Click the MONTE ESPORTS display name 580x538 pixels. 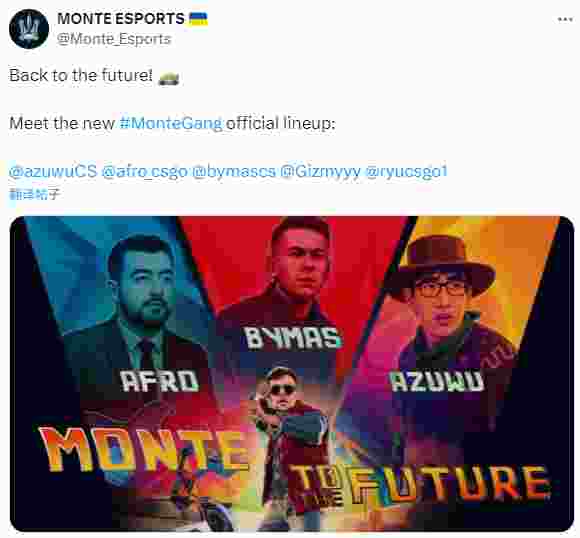pyautogui.click(x=121, y=19)
